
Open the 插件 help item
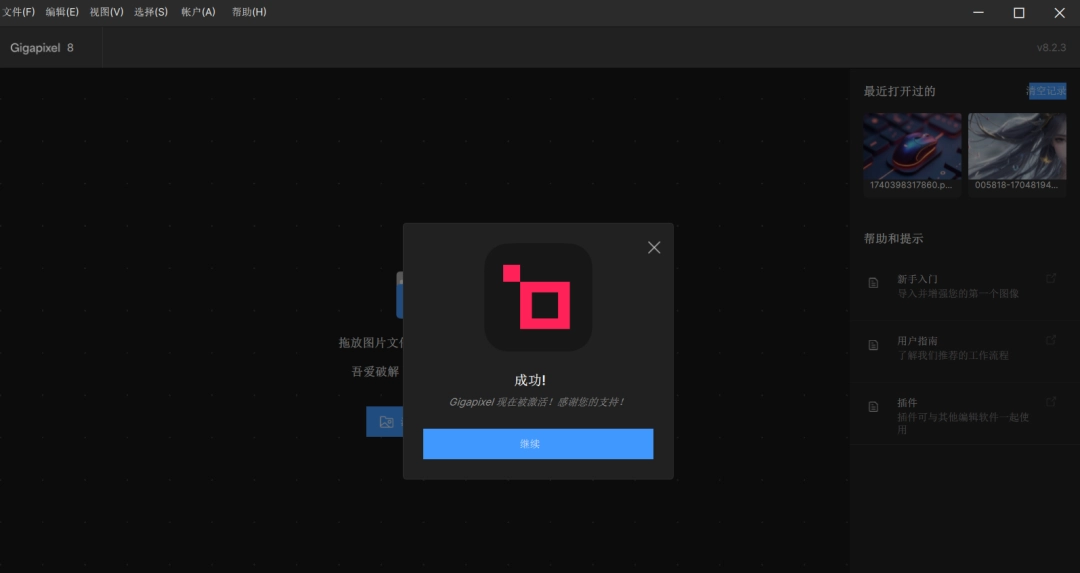pos(964,415)
